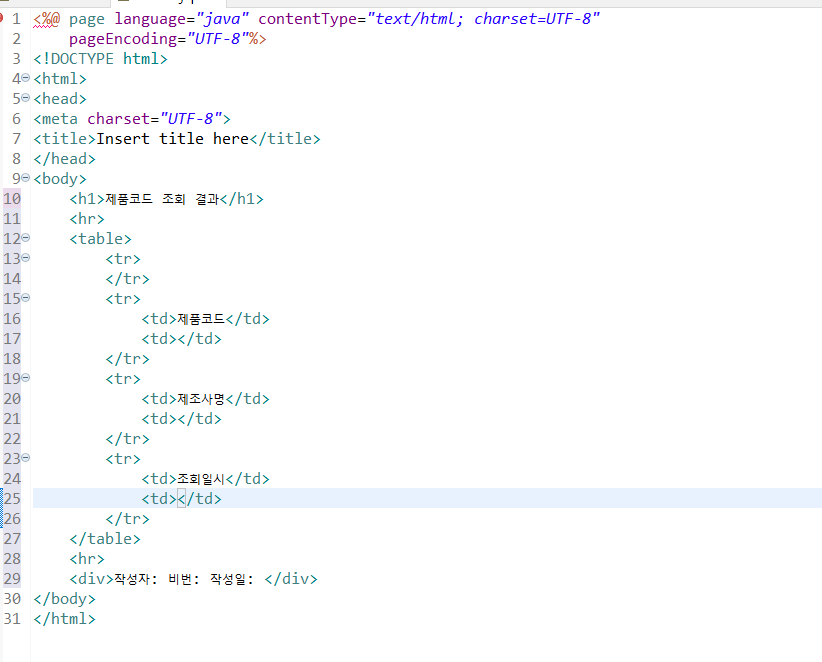Image resolution: width=822 pixels, height=662 pixels.
Task: Collapse the table fold on line 12
Action: (25, 238)
